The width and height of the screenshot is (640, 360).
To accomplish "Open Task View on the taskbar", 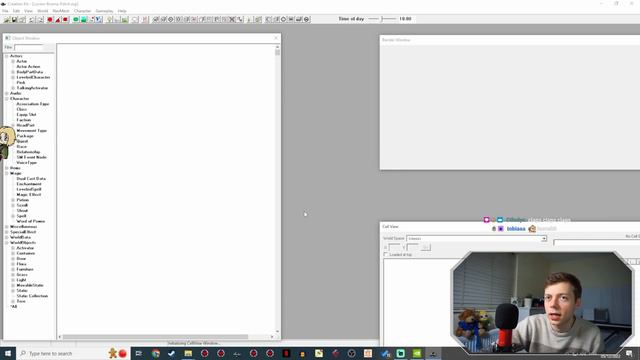I will click(139, 353).
